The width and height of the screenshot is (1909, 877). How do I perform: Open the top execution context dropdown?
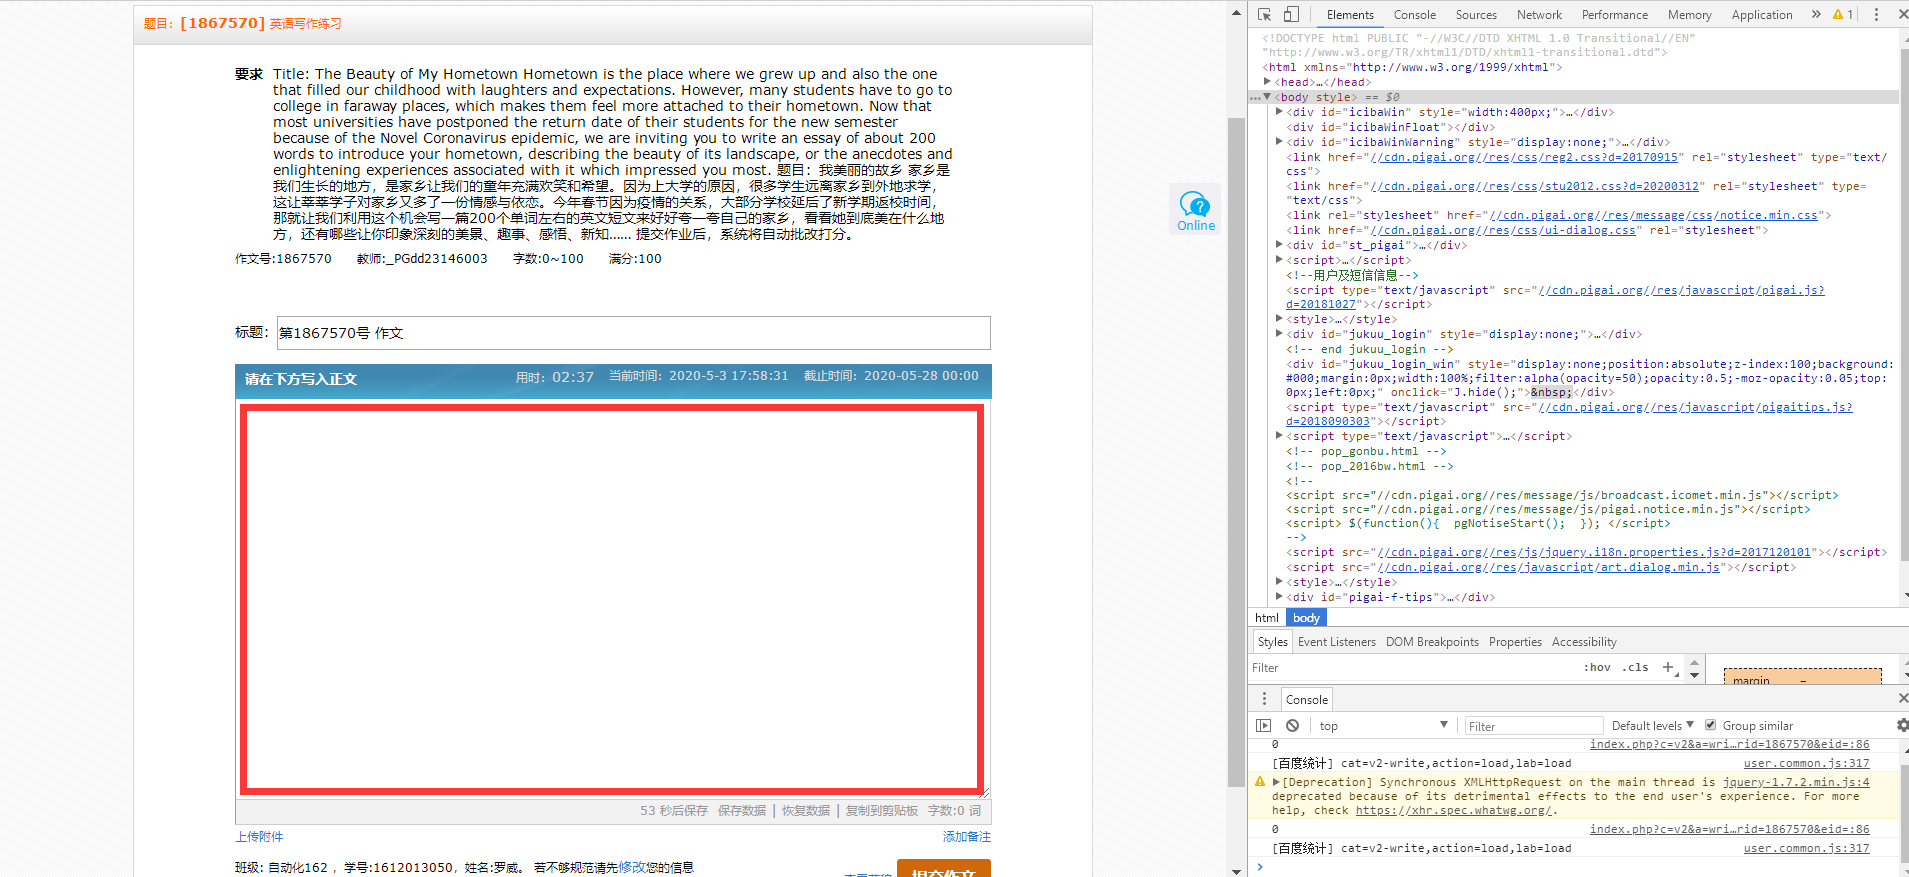[1383, 726]
